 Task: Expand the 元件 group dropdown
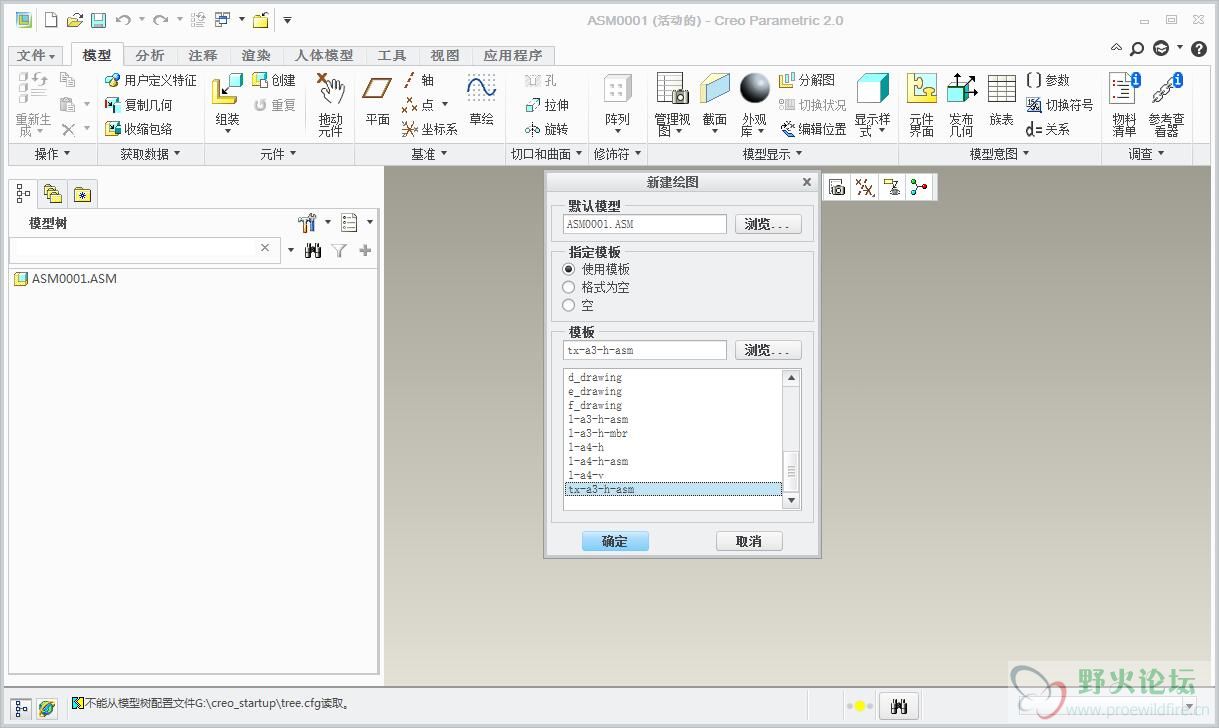(x=279, y=153)
